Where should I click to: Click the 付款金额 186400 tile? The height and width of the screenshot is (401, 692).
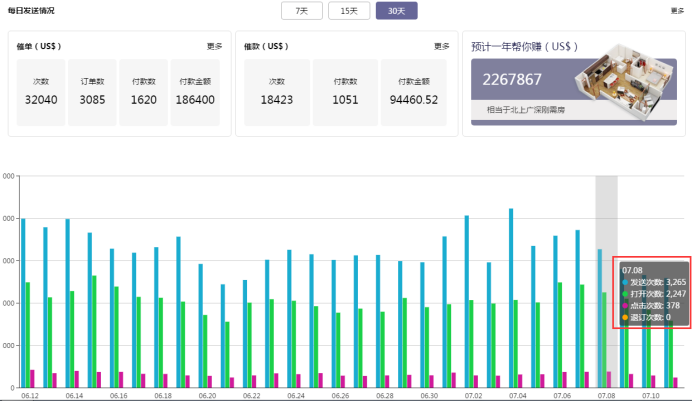pyautogui.click(x=195, y=93)
